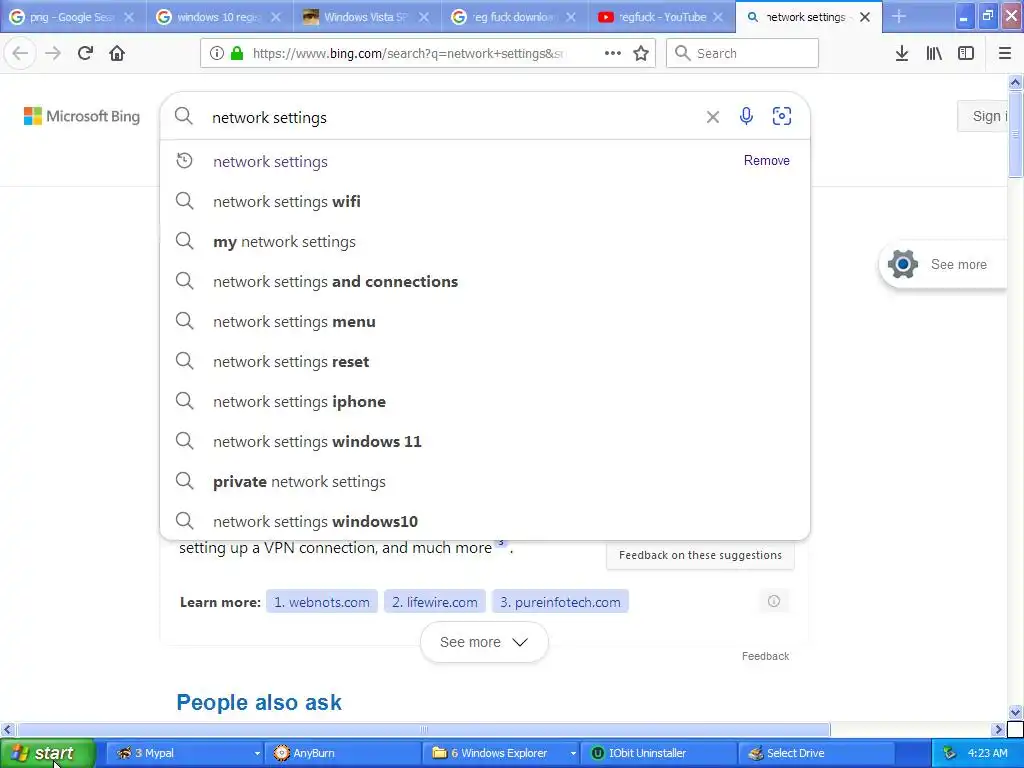This screenshot has height=768, width=1024.
Task: Choose suggestion 'network settings windows10'
Action: pyautogui.click(x=485, y=521)
